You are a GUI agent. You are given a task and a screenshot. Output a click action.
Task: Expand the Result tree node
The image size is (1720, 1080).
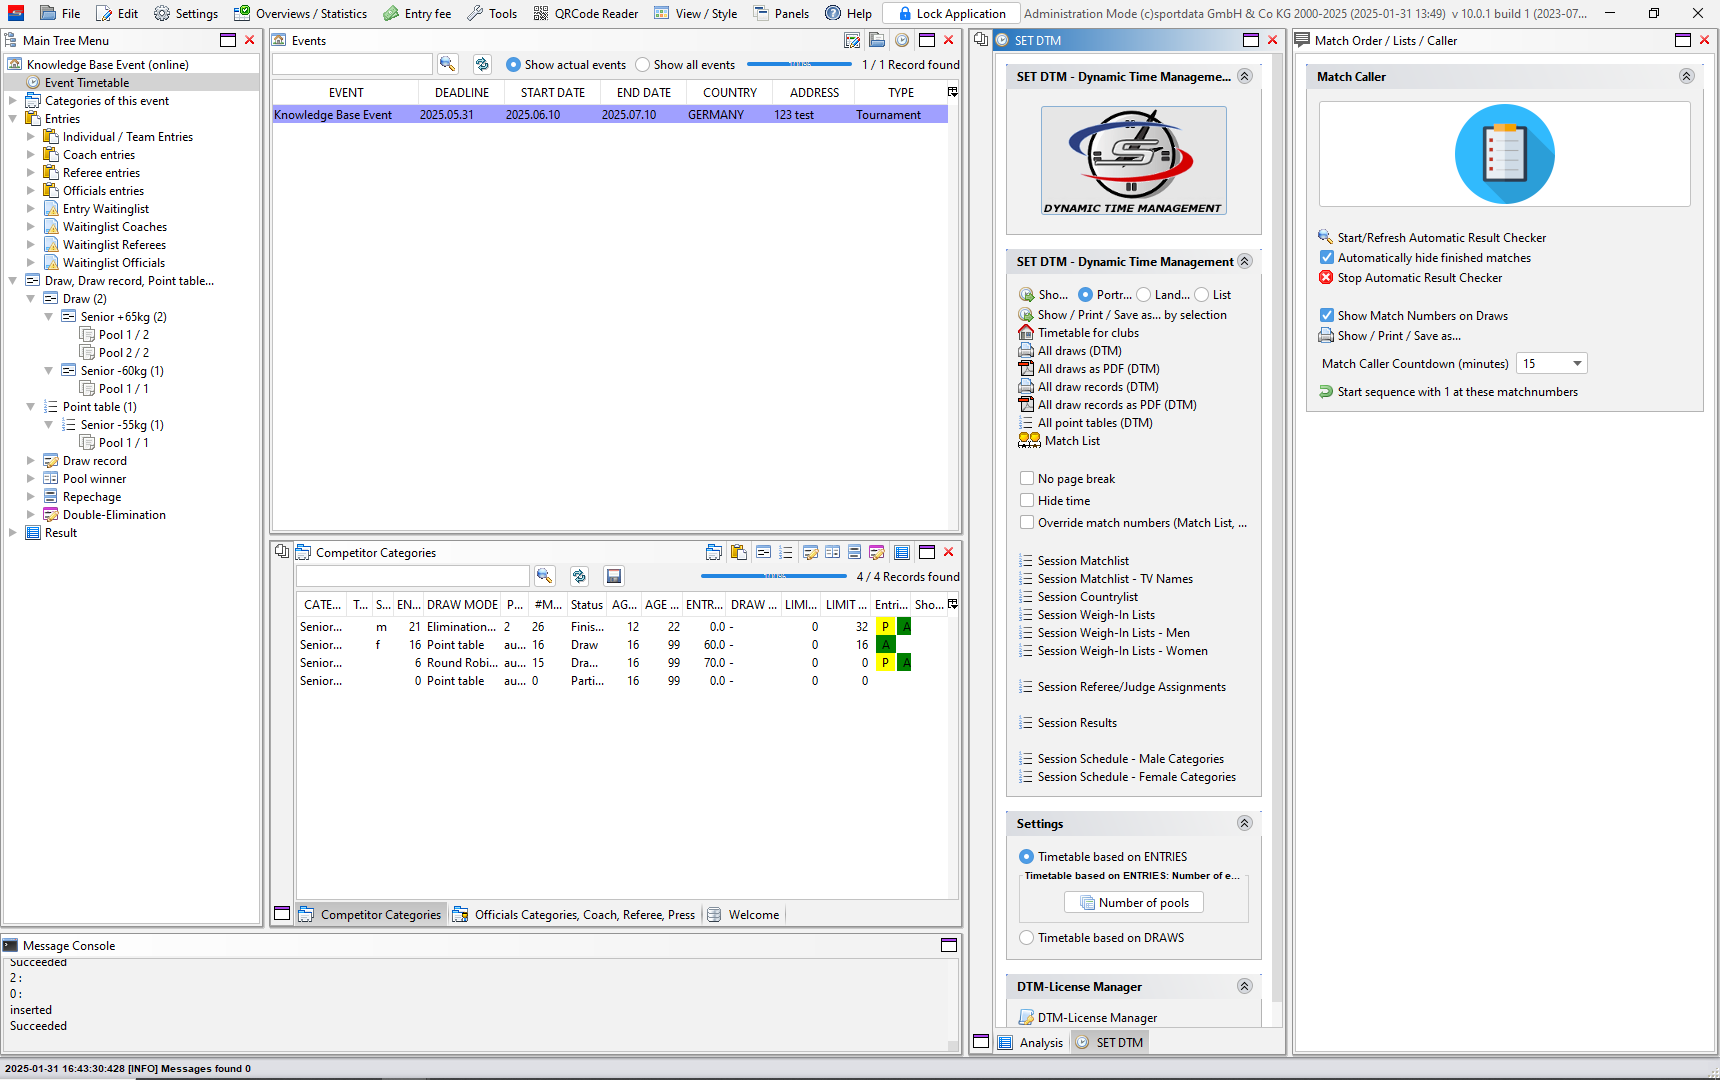coord(12,532)
